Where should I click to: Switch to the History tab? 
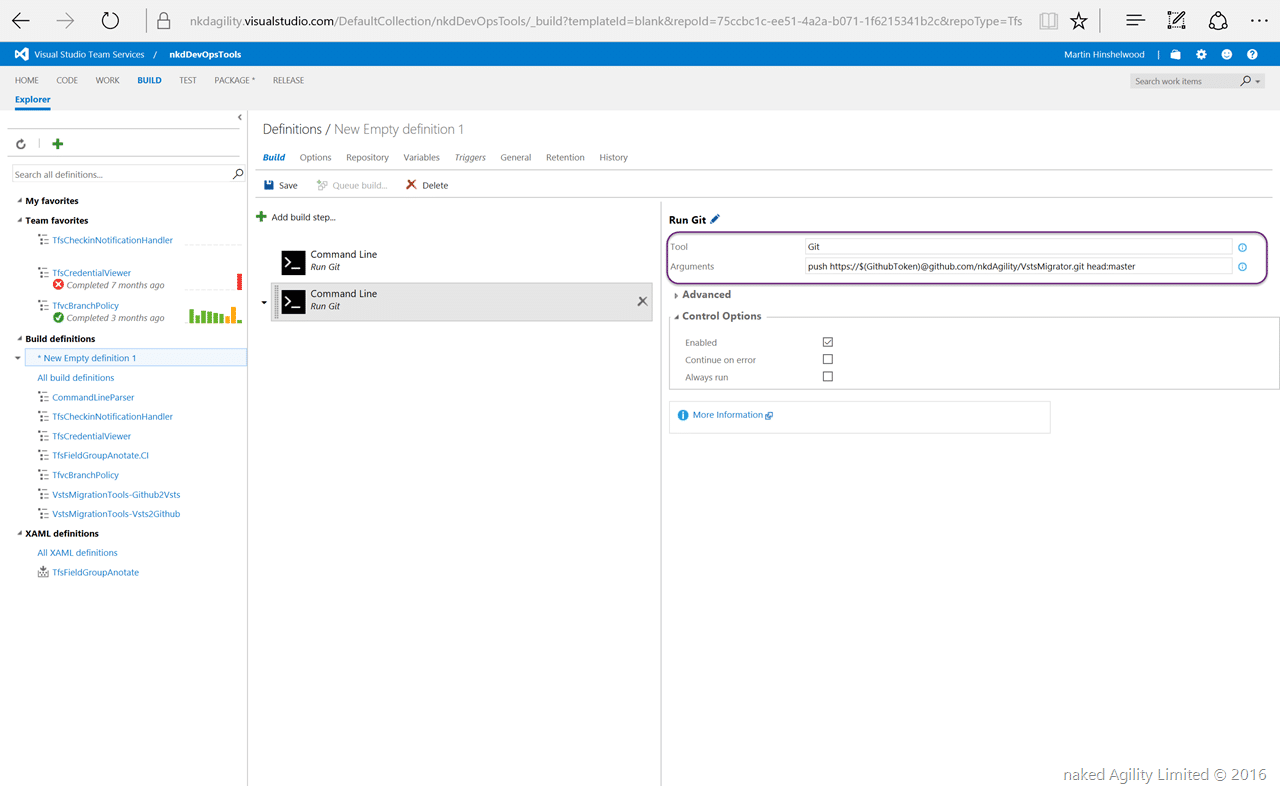pos(613,157)
